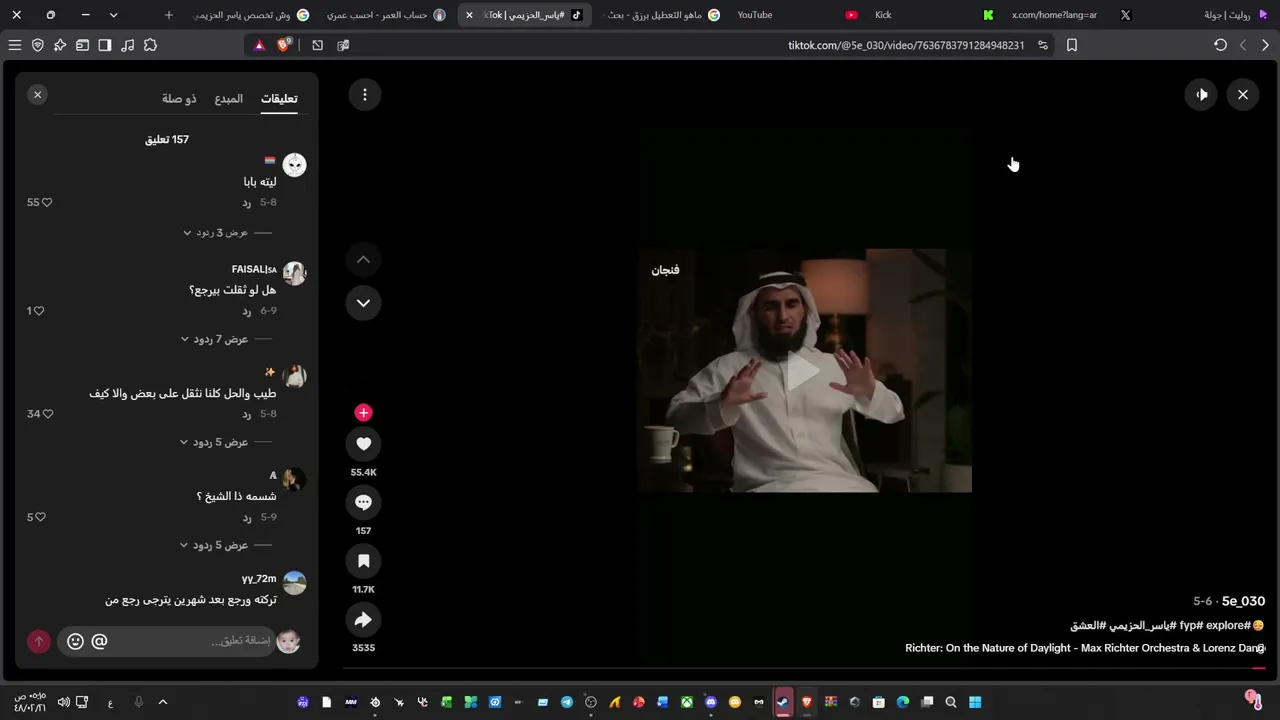Toggle the video sound speaker button

coord(1201,94)
